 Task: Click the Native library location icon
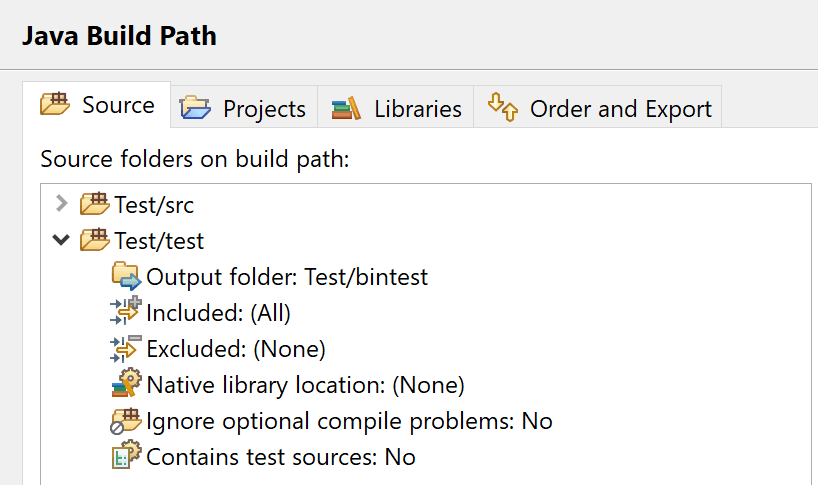pyautogui.click(x=126, y=383)
